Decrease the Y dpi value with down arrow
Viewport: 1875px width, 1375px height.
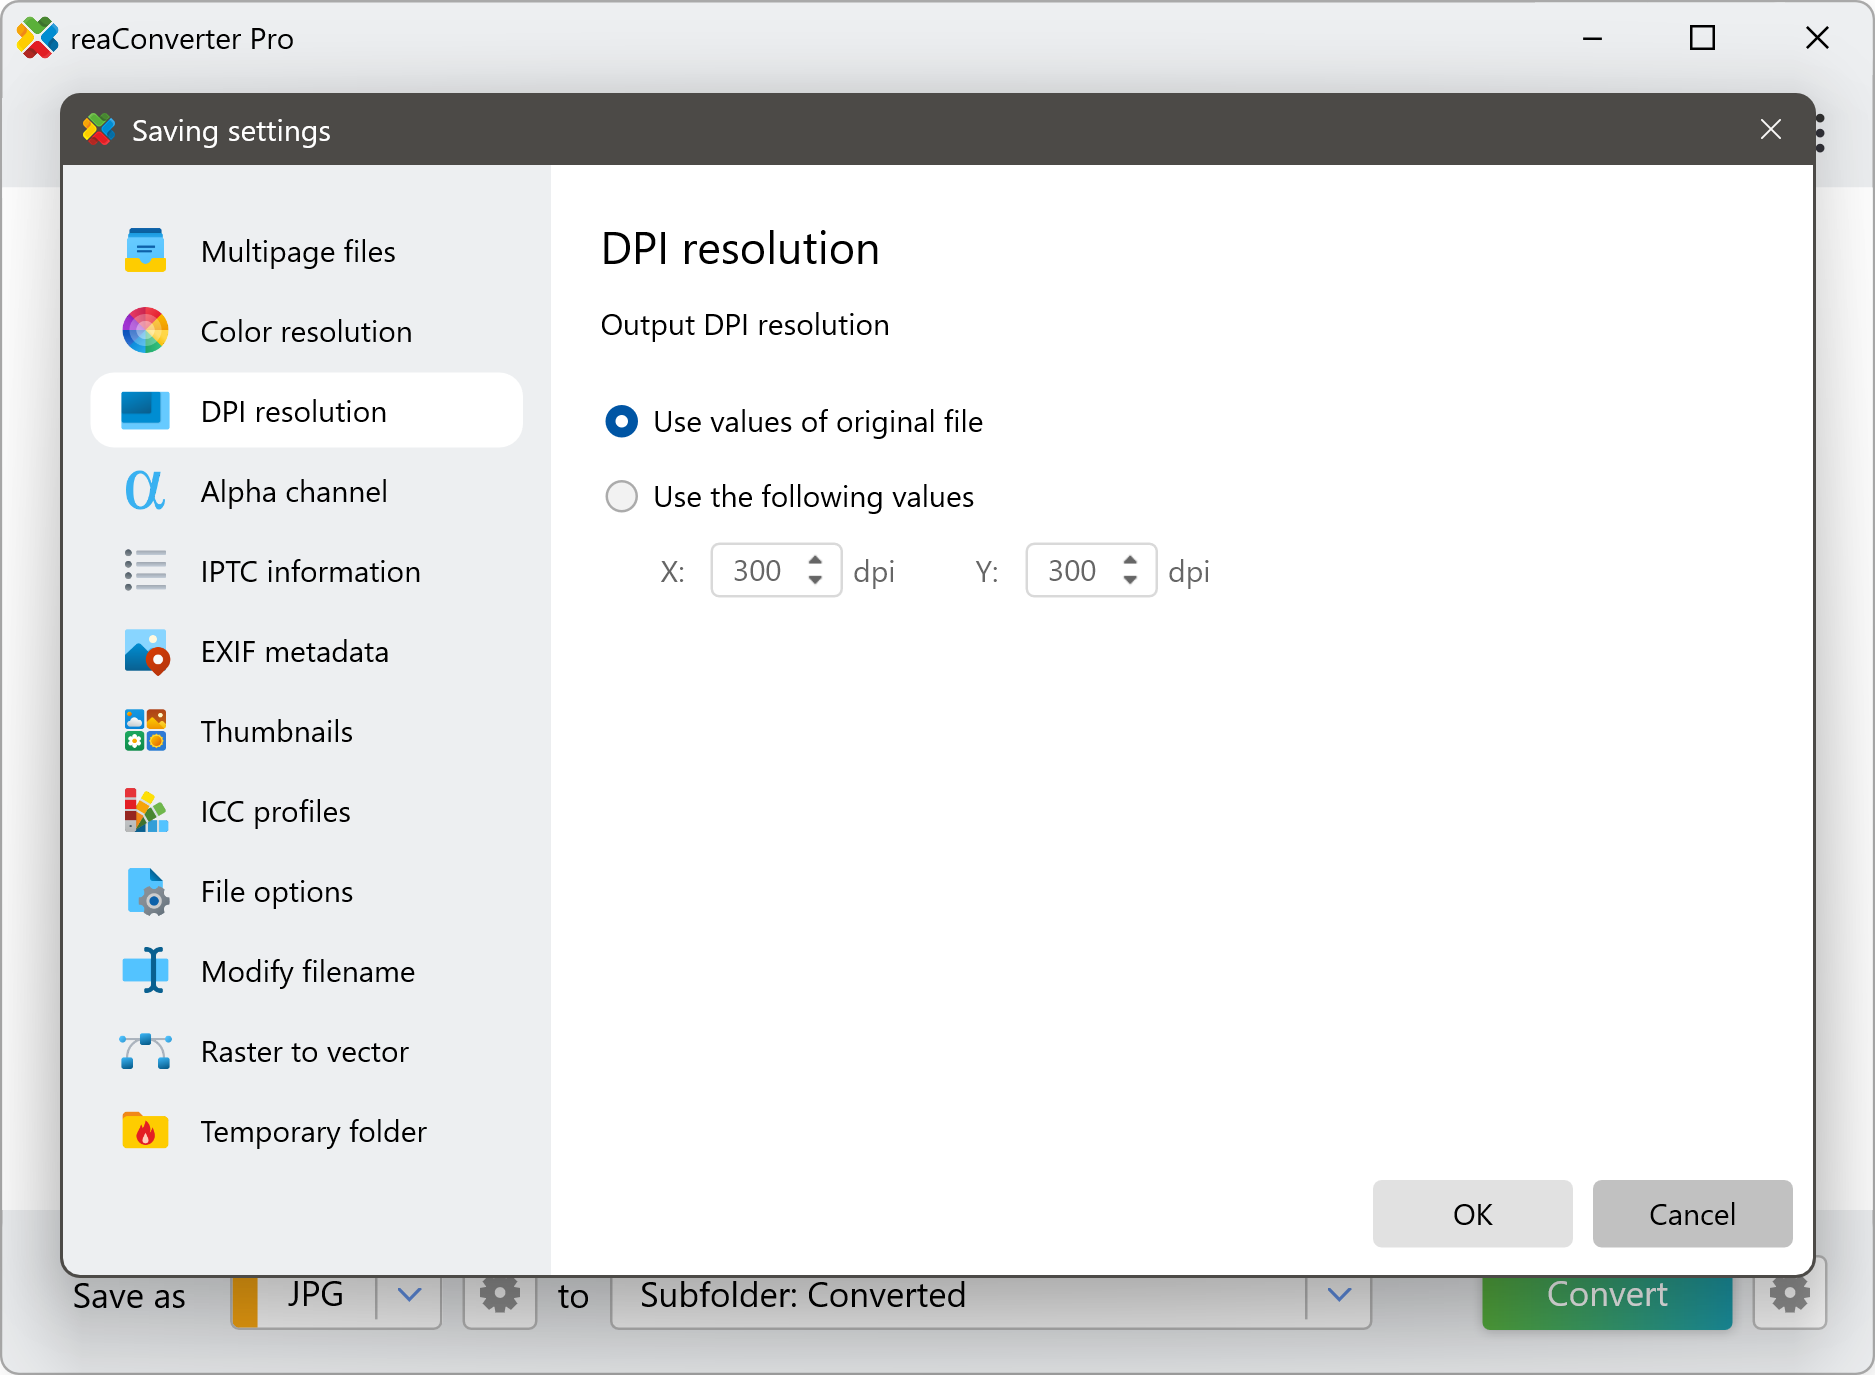pyautogui.click(x=1130, y=580)
